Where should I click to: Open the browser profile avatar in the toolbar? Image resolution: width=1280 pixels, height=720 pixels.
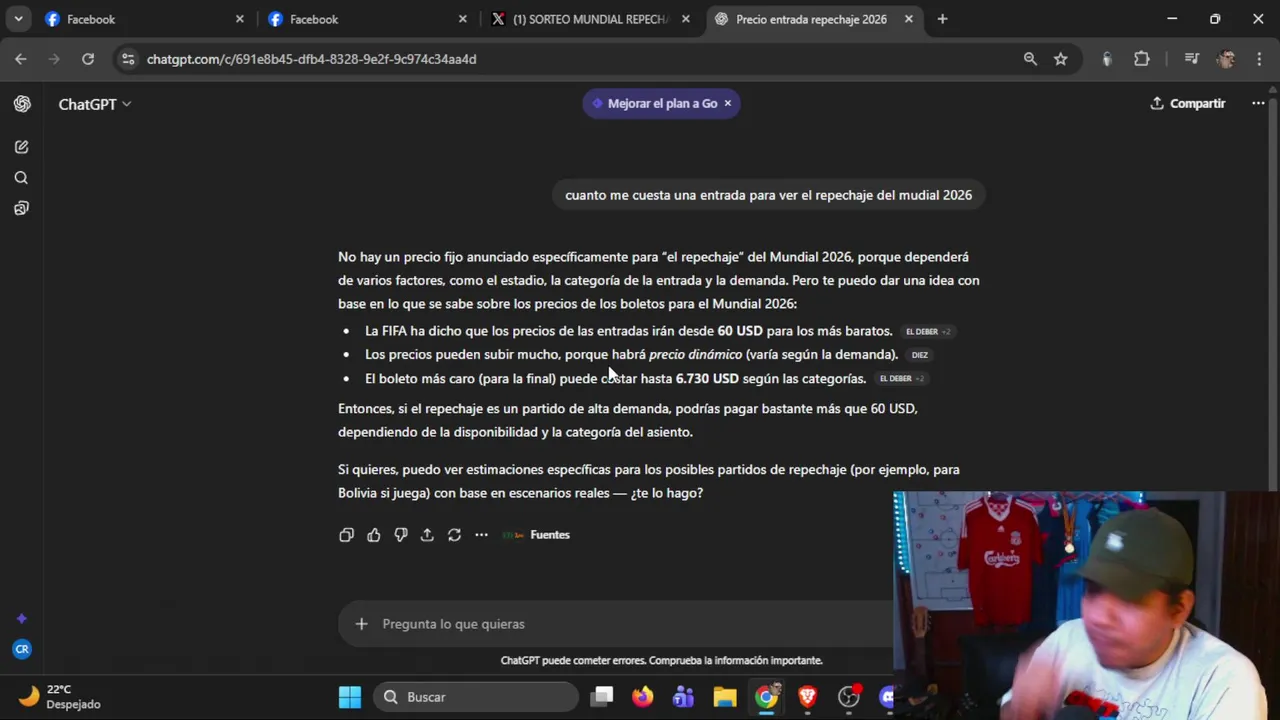1225,59
